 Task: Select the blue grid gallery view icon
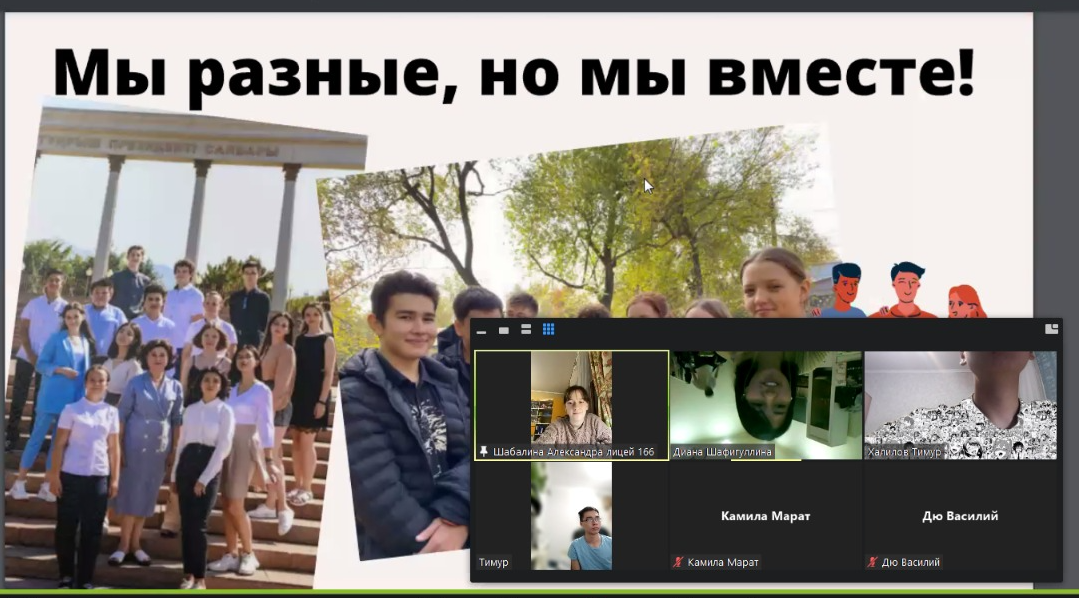(x=548, y=329)
